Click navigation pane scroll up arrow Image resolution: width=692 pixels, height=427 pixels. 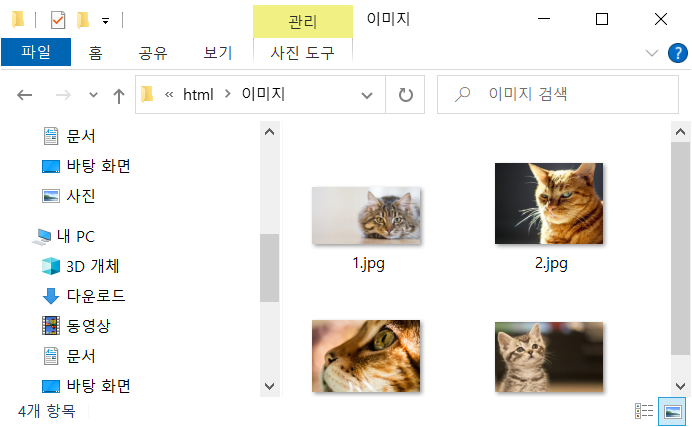[x=270, y=132]
